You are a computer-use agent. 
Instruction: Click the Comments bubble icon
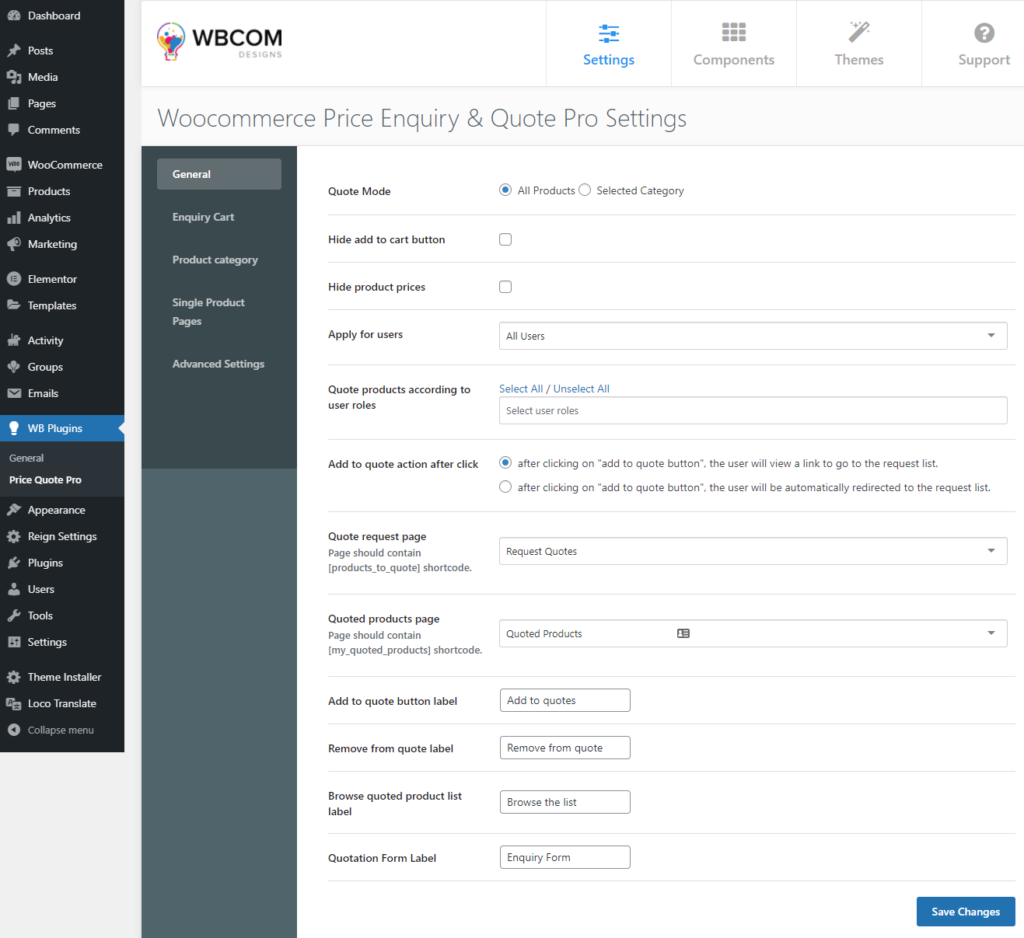click(14, 129)
